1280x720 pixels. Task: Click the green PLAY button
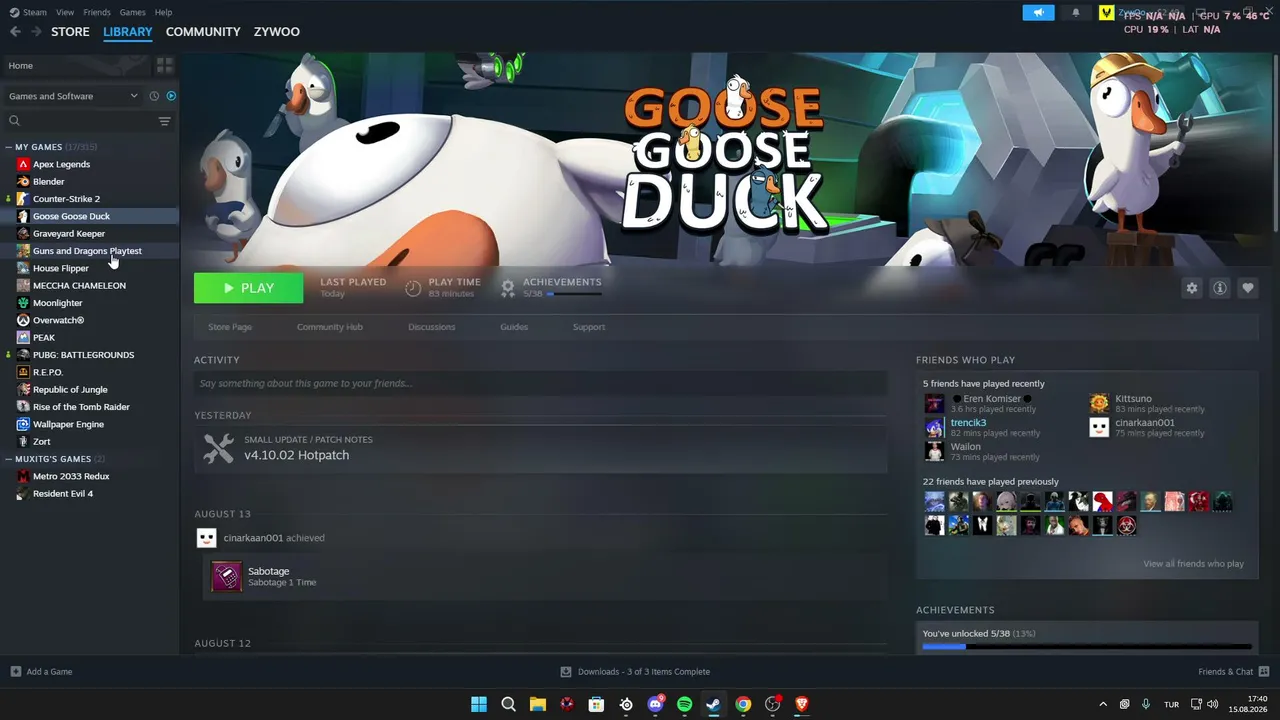[x=248, y=288]
